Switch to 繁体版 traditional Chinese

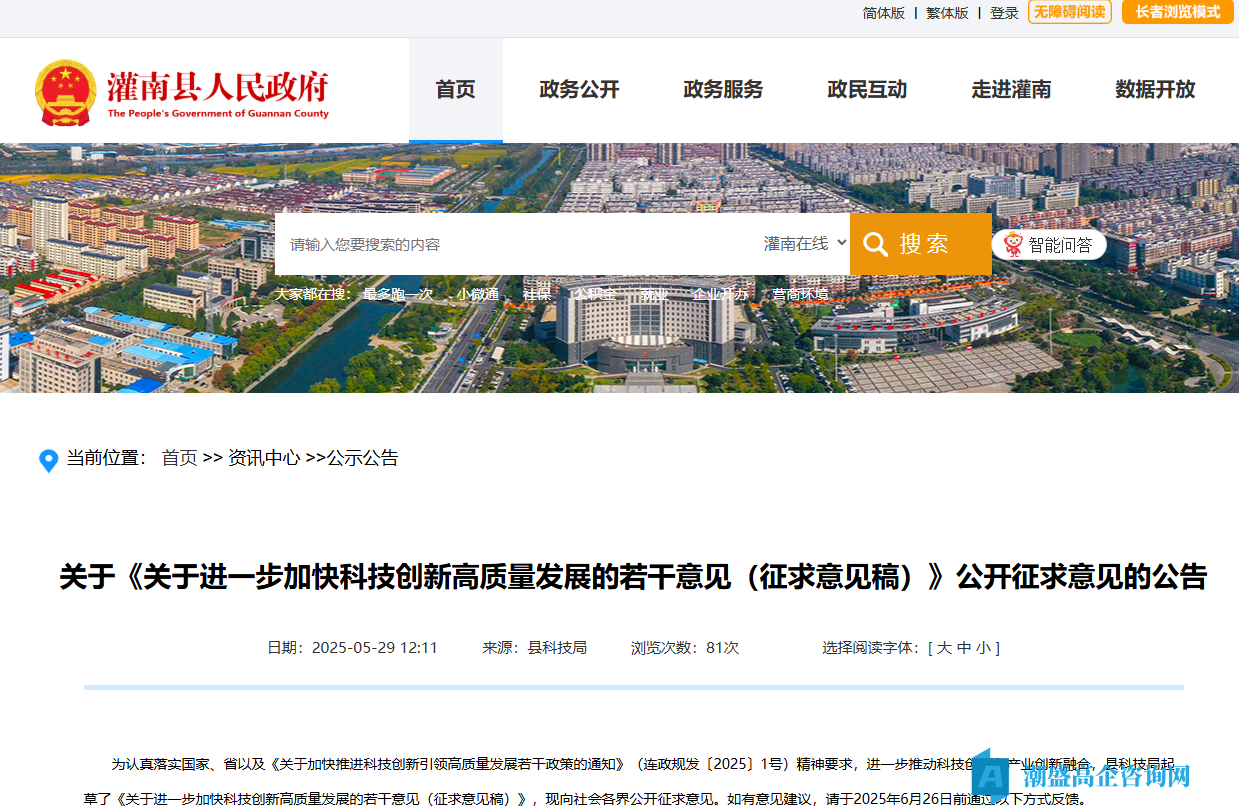[x=947, y=13]
